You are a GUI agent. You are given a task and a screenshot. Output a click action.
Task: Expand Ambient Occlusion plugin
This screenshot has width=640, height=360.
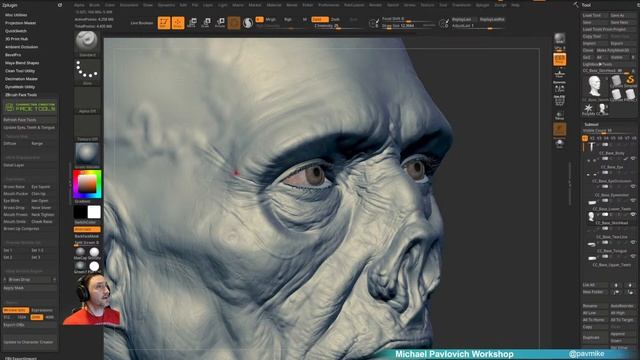pos(21,47)
